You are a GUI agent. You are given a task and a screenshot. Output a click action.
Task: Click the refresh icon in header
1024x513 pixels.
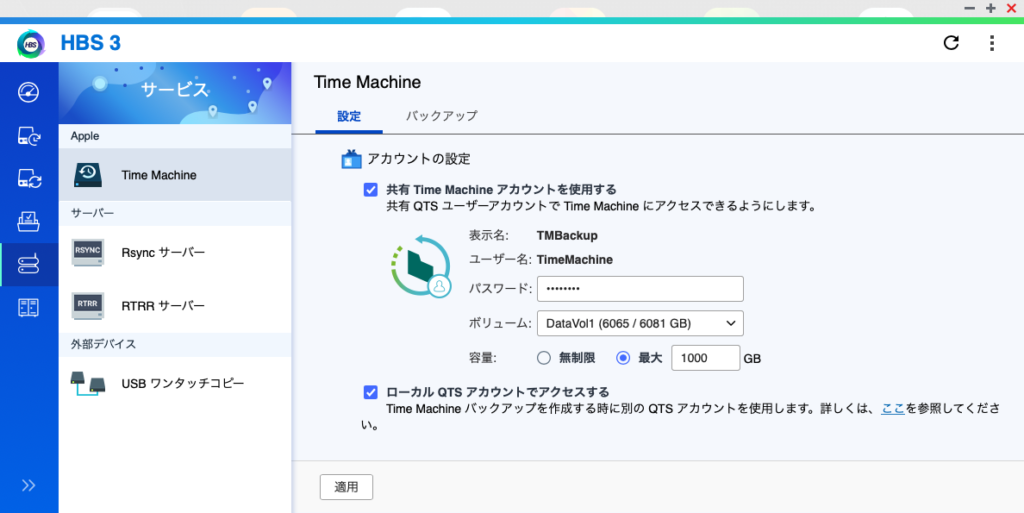point(951,43)
